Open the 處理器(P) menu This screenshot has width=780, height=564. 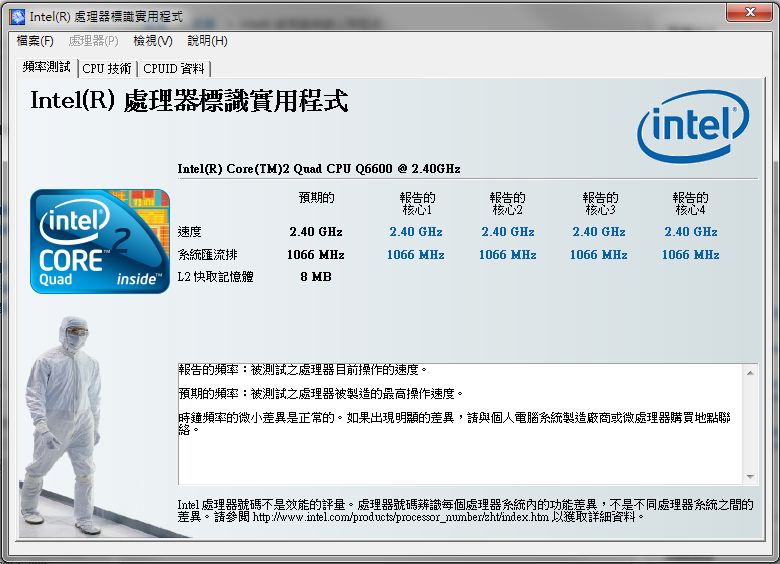(x=94, y=41)
